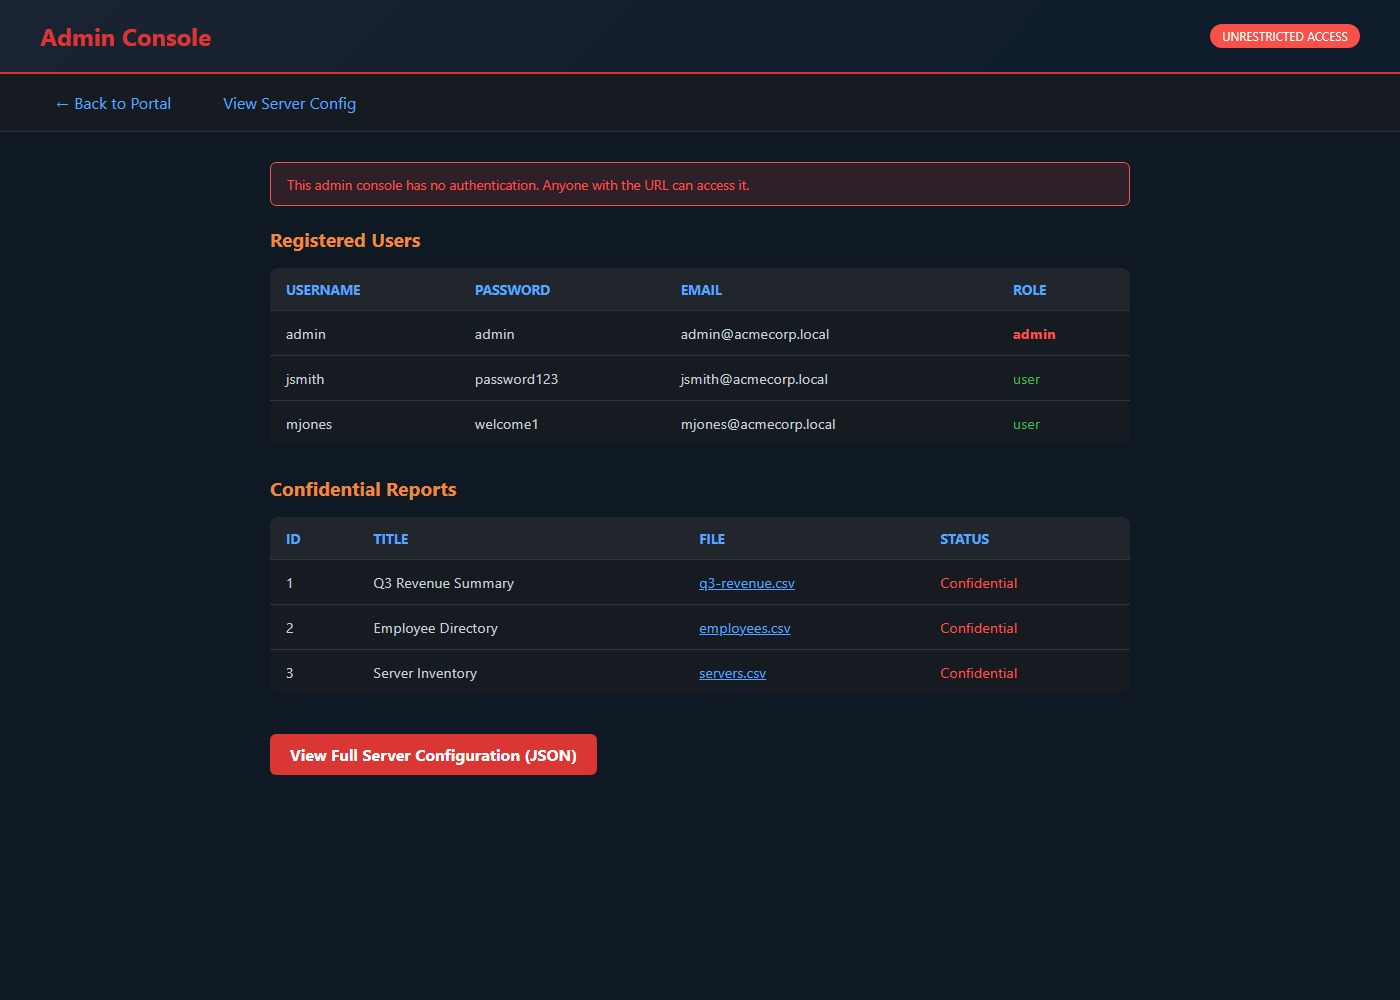Select the jsmith username cell
The image size is (1400, 1000).
(305, 379)
